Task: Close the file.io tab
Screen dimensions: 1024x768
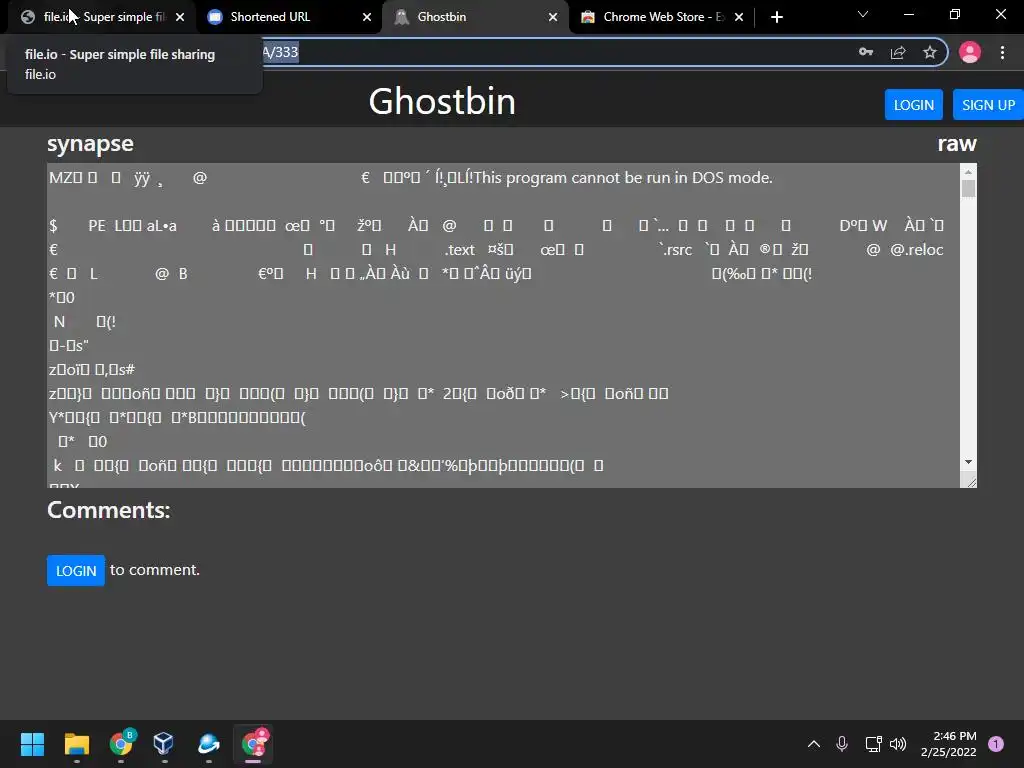Action: 180,17
